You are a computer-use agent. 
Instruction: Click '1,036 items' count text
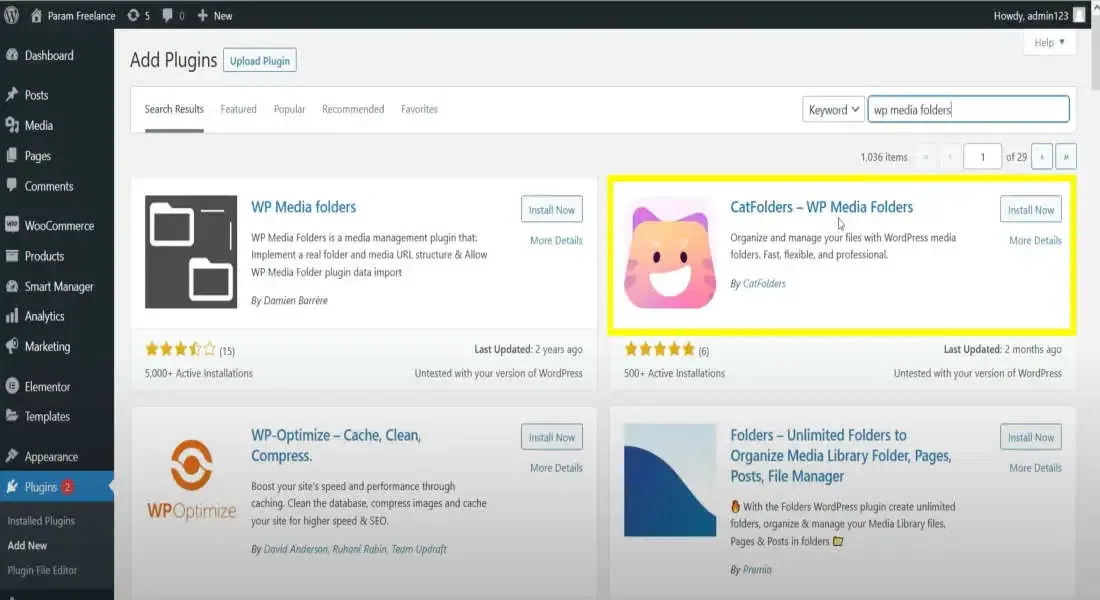(884, 157)
